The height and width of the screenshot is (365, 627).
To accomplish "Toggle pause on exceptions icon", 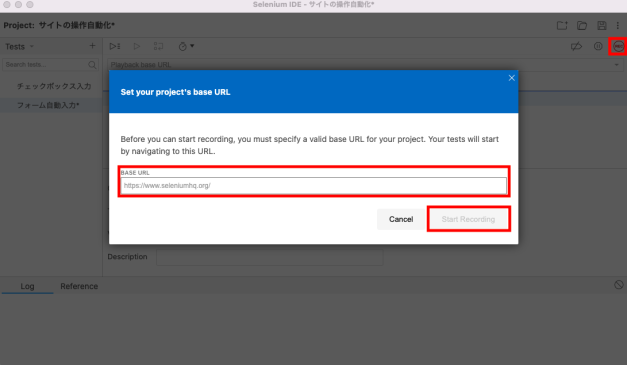I will [598, 46].
